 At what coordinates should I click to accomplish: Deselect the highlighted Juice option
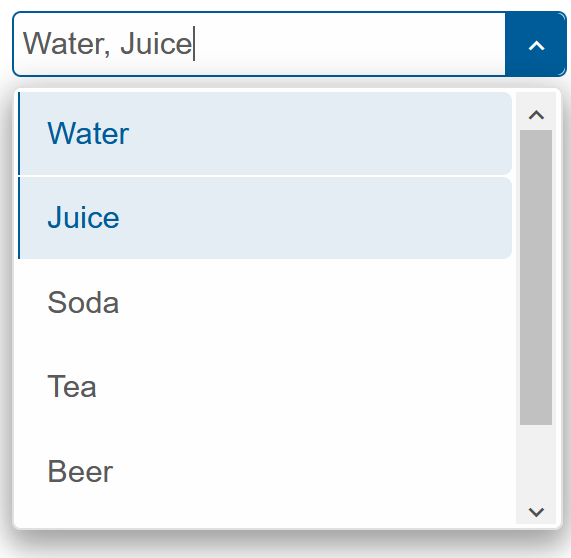pyautogui.click(x=265, y=218)
